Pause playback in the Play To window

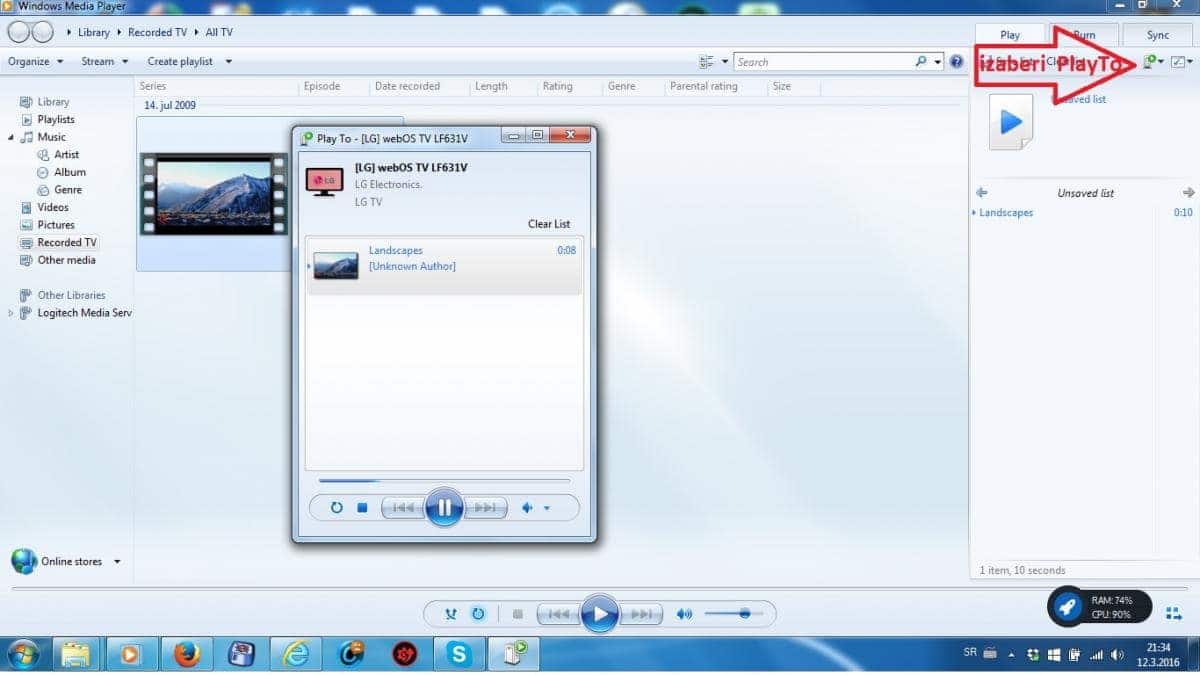tap(444, 508)
